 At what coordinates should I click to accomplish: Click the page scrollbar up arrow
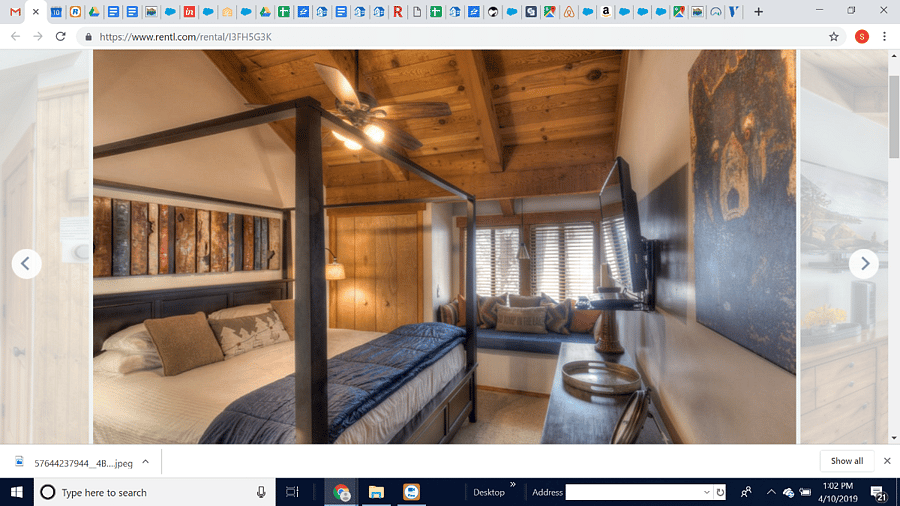[x=894, y=55]
